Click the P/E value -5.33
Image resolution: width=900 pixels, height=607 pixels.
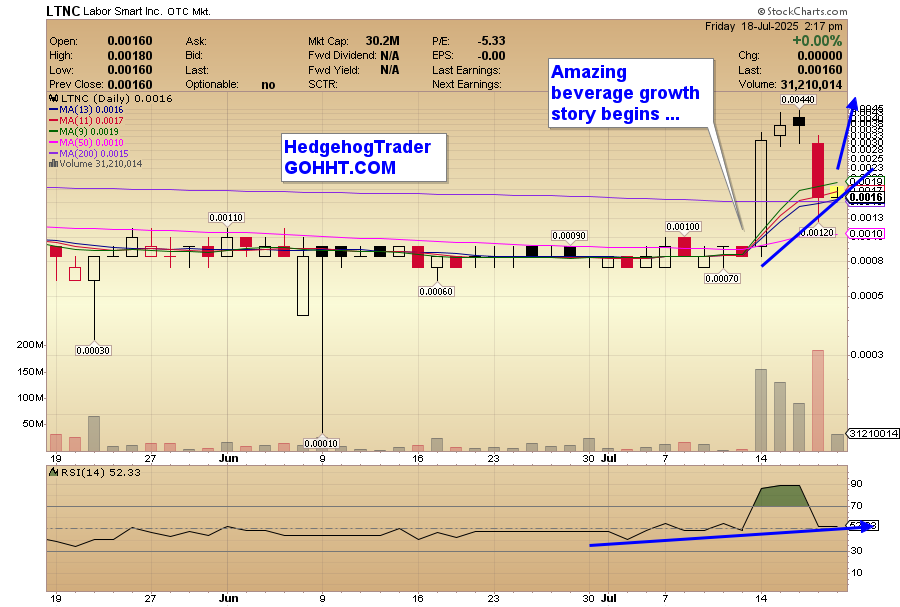[x=491, y=41]
